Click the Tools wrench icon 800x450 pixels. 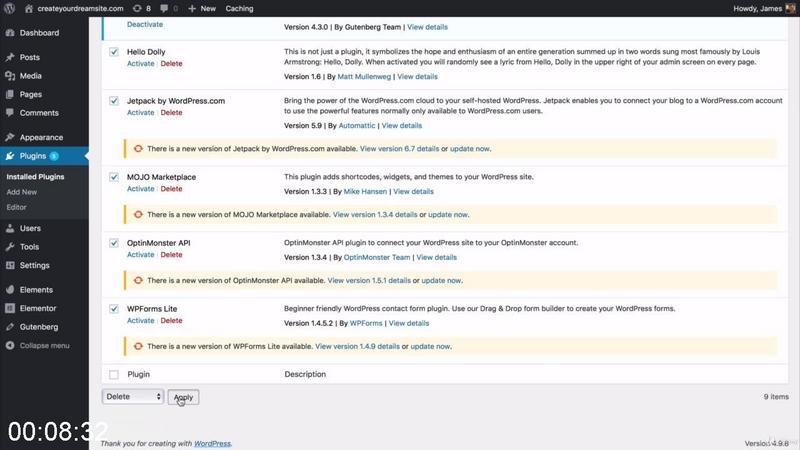click(10, 246)
